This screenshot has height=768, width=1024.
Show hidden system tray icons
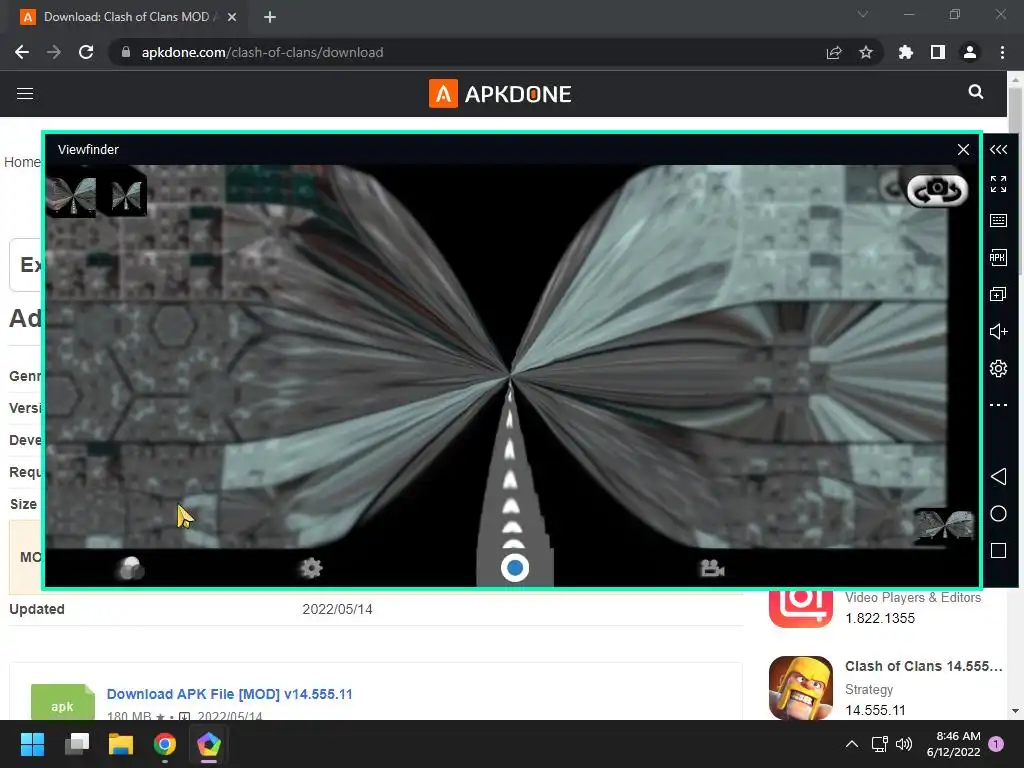point(852,744)
